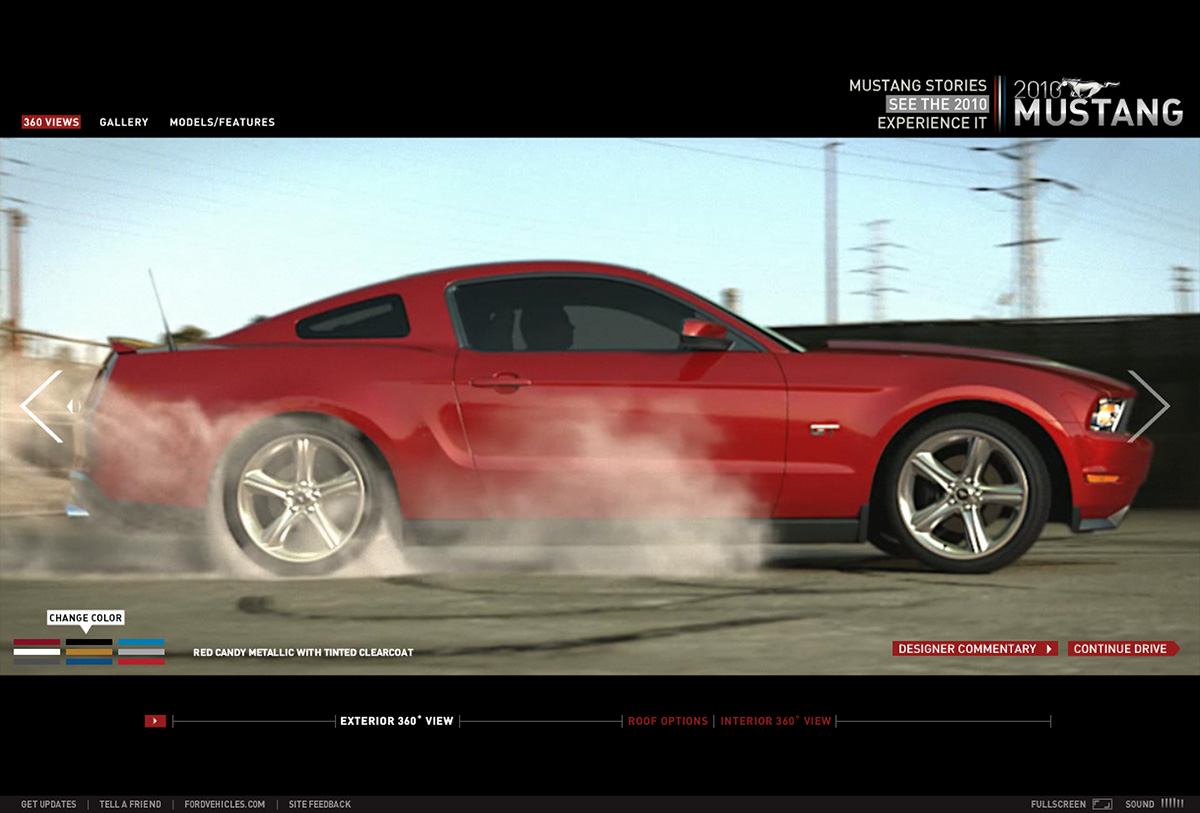
Task: Jump to Exterior 360° View on the timeline
Action: pyautogui.click(x=396, y=721)
